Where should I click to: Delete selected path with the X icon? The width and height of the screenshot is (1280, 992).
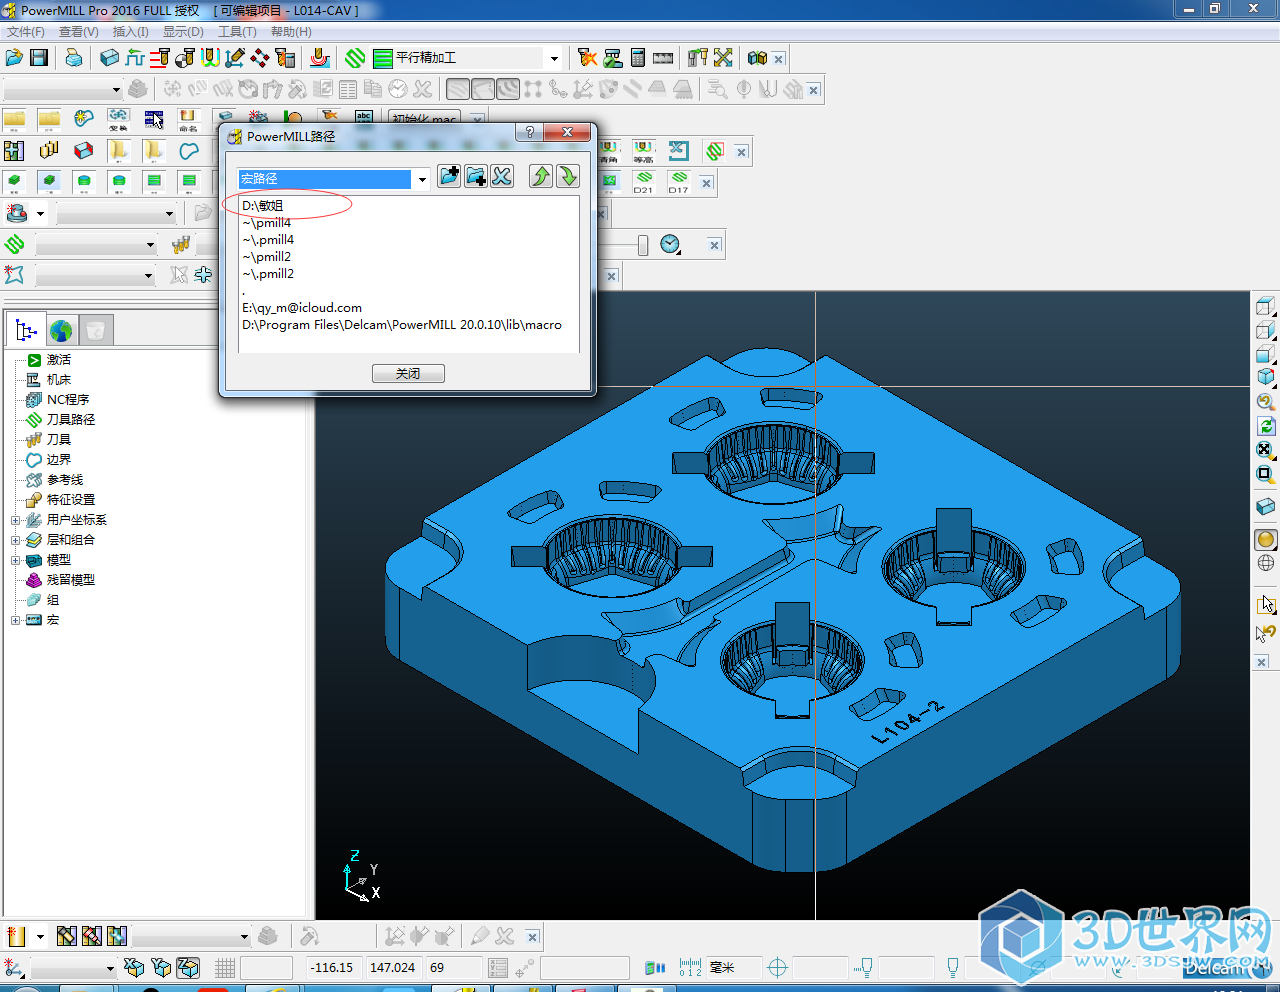point(502,176)
